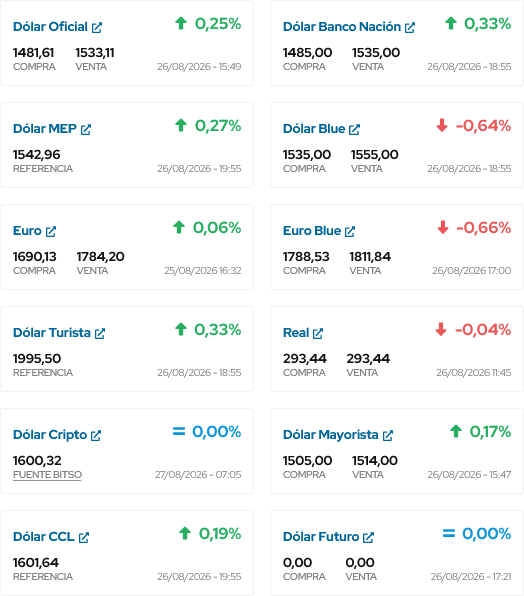
Task: Open the Euro Blue title link
Action: (x=312, y=230)
